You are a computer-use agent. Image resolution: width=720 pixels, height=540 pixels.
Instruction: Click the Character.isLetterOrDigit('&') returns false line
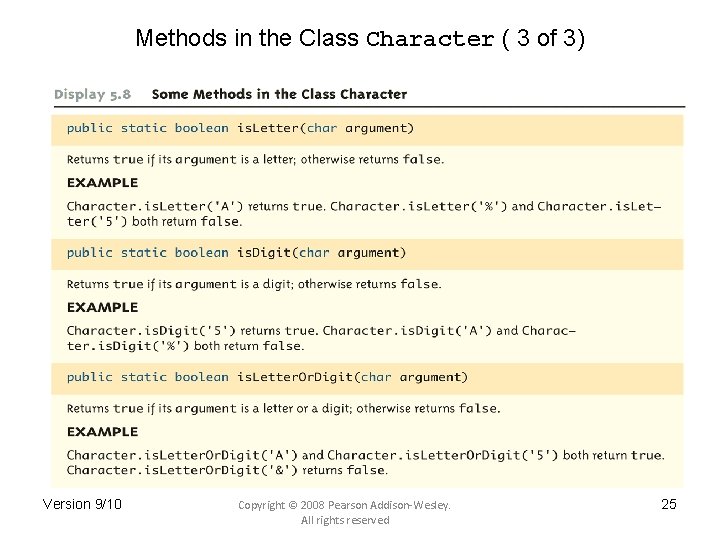226,470
